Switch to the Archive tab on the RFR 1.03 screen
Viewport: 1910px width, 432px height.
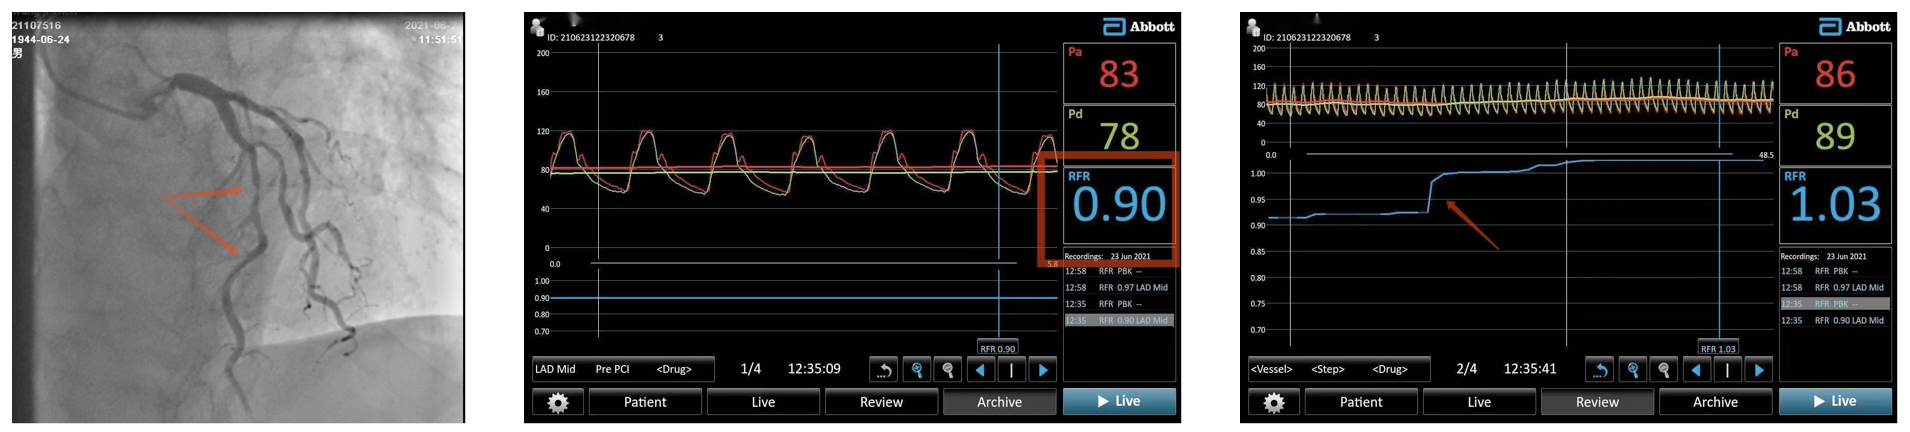(x=1715, y=402)
